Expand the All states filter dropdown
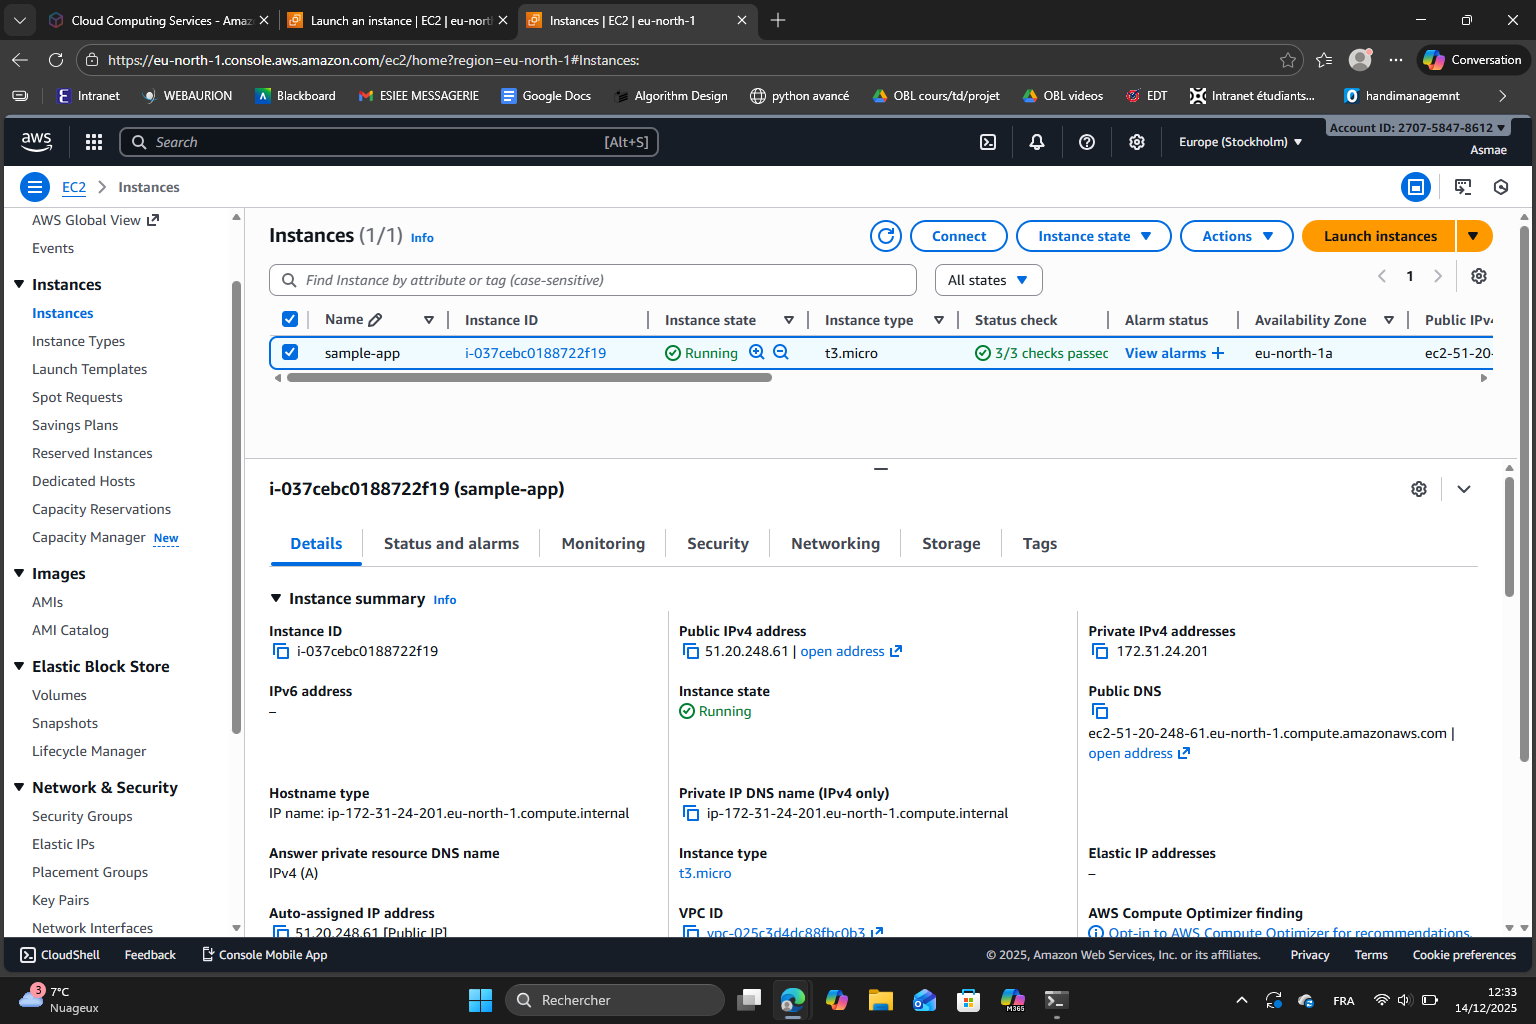The image size is (1536, 1024). pos(988,280)
